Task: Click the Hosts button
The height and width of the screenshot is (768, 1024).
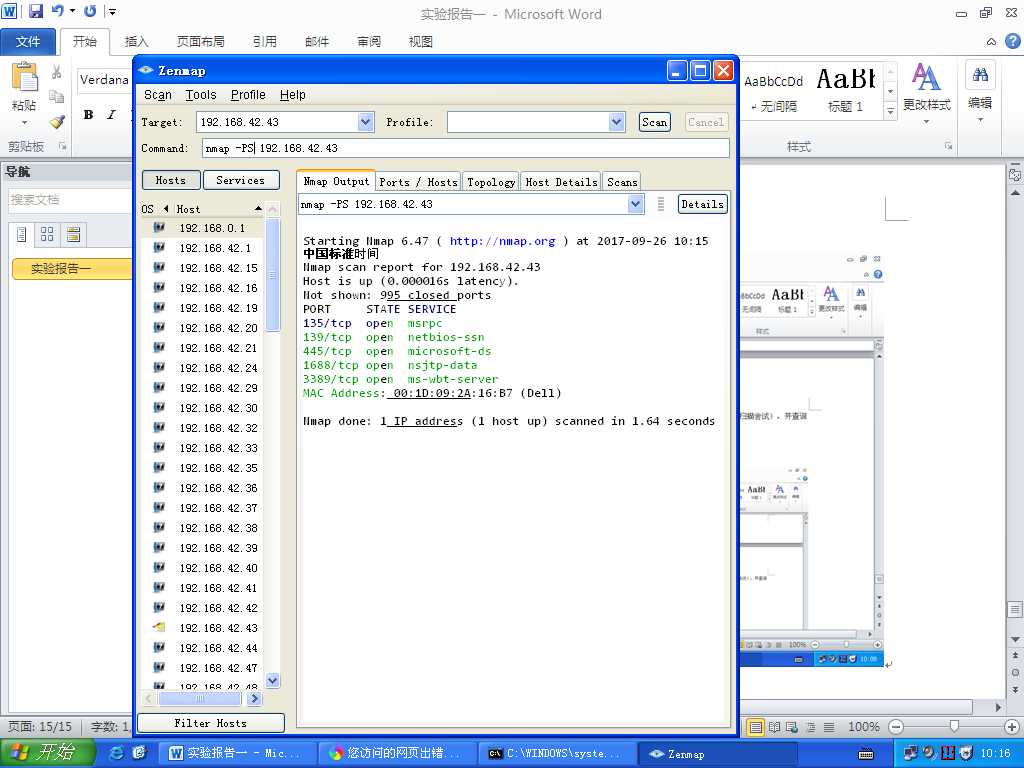Action: tap(170, 180)
